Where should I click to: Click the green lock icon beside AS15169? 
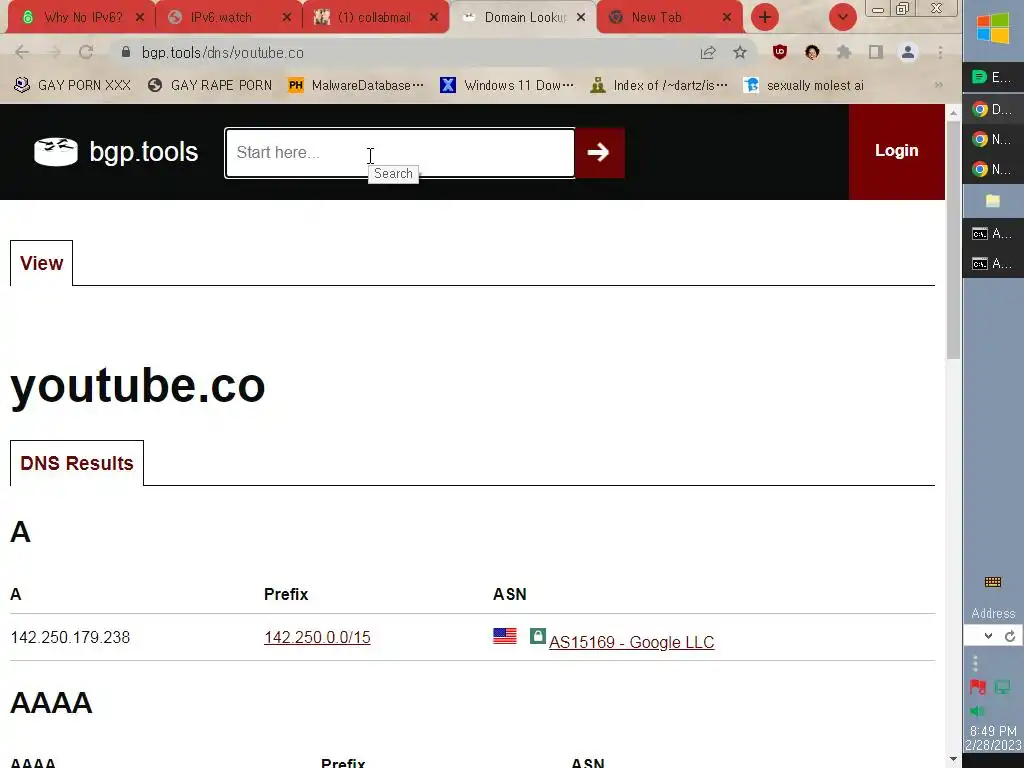point(537,635)
